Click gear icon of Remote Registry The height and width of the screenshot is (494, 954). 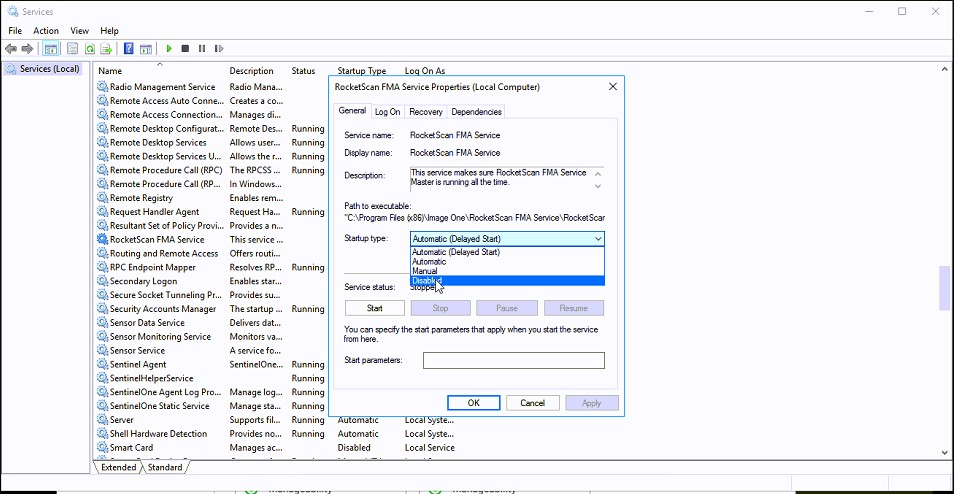(102, 198)
